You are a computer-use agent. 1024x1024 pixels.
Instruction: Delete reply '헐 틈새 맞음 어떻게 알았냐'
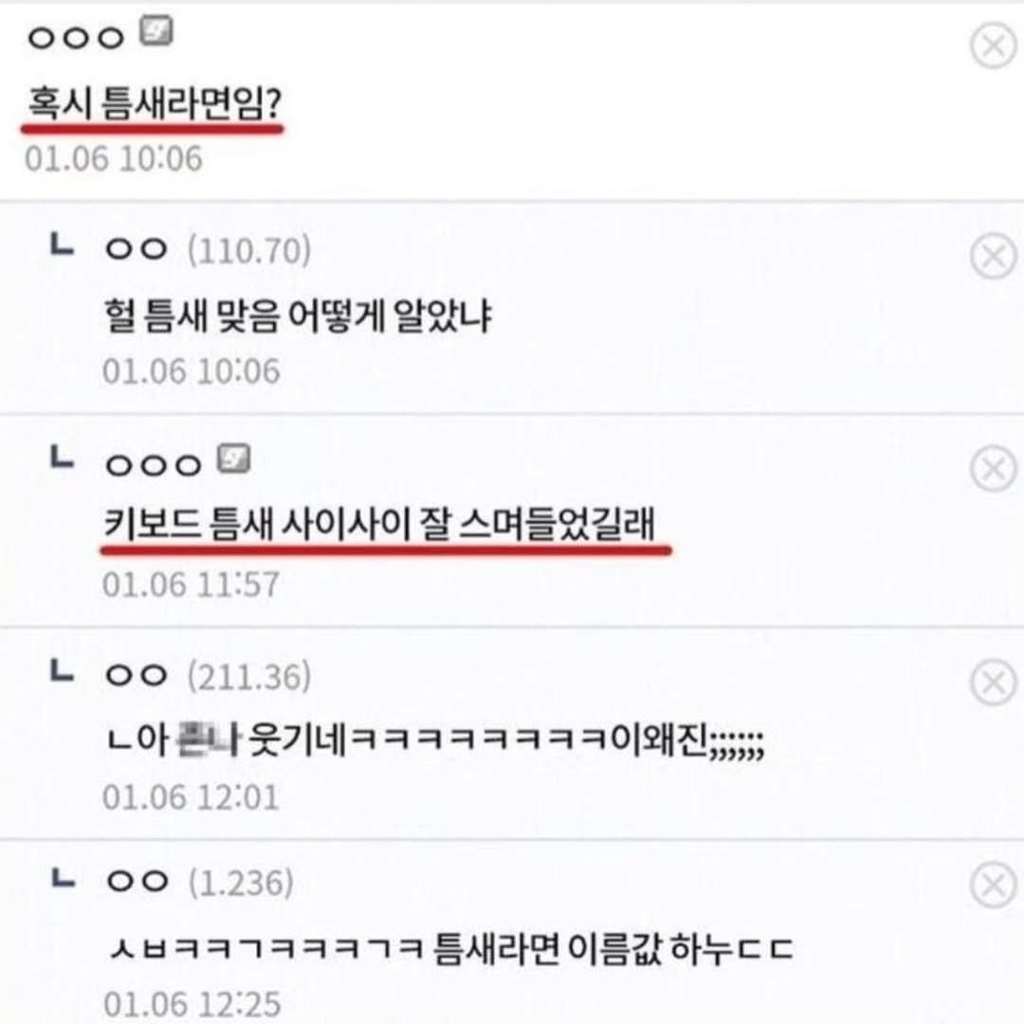point(993,255)
